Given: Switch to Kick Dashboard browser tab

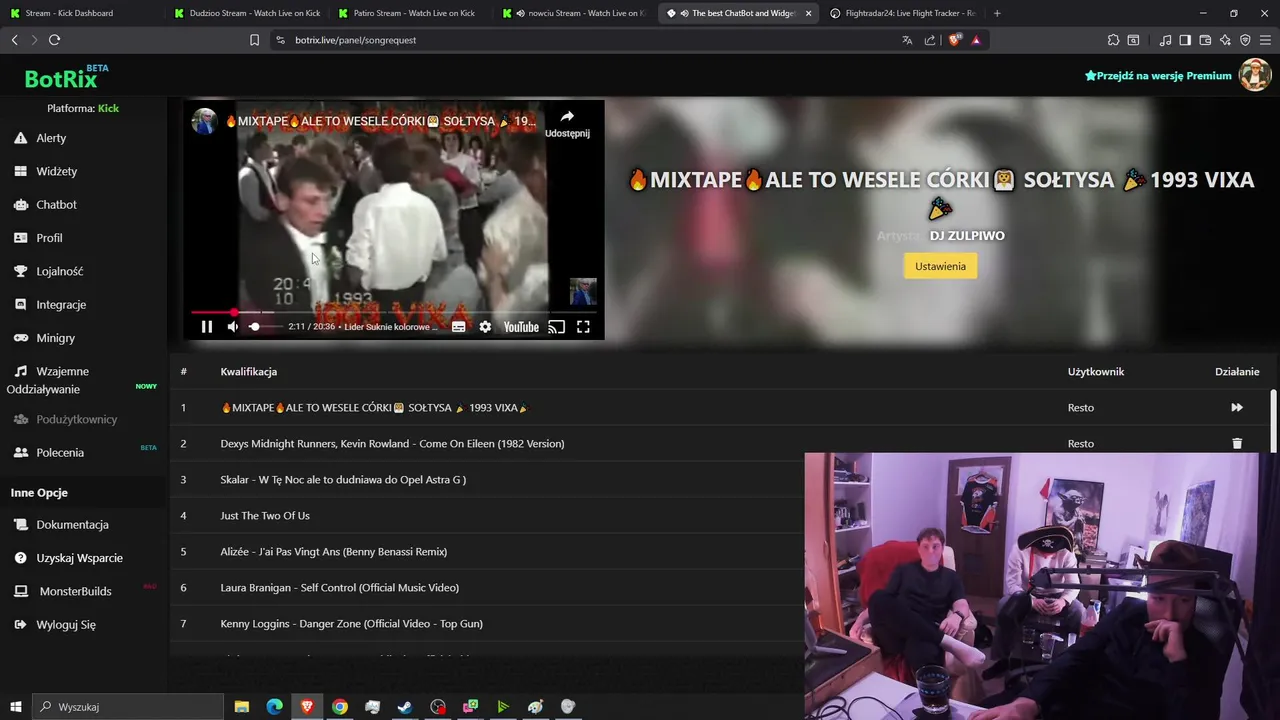Looking at the screenshot, I should [x=82, y=13].
